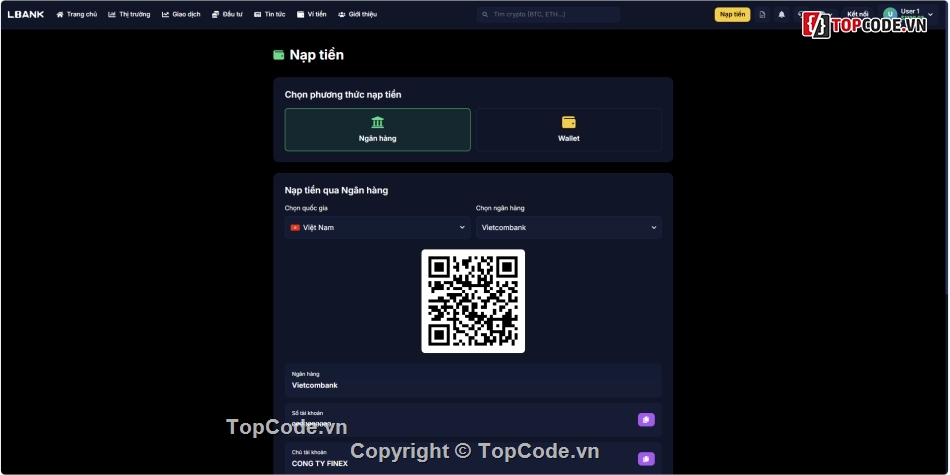Viewport: 950px width, 475px height.
Task: Copy the account holder name CONG TY FINEX
Action: [x=646, y=459]
